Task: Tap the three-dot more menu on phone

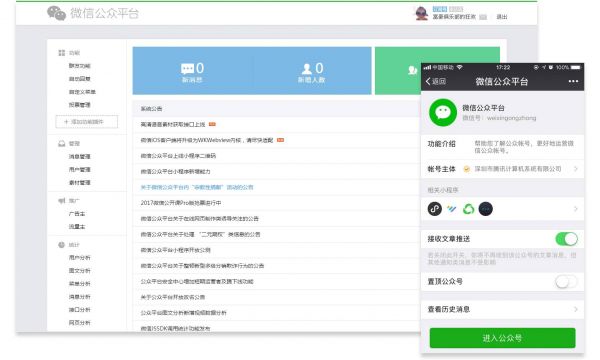Action: 573,81
